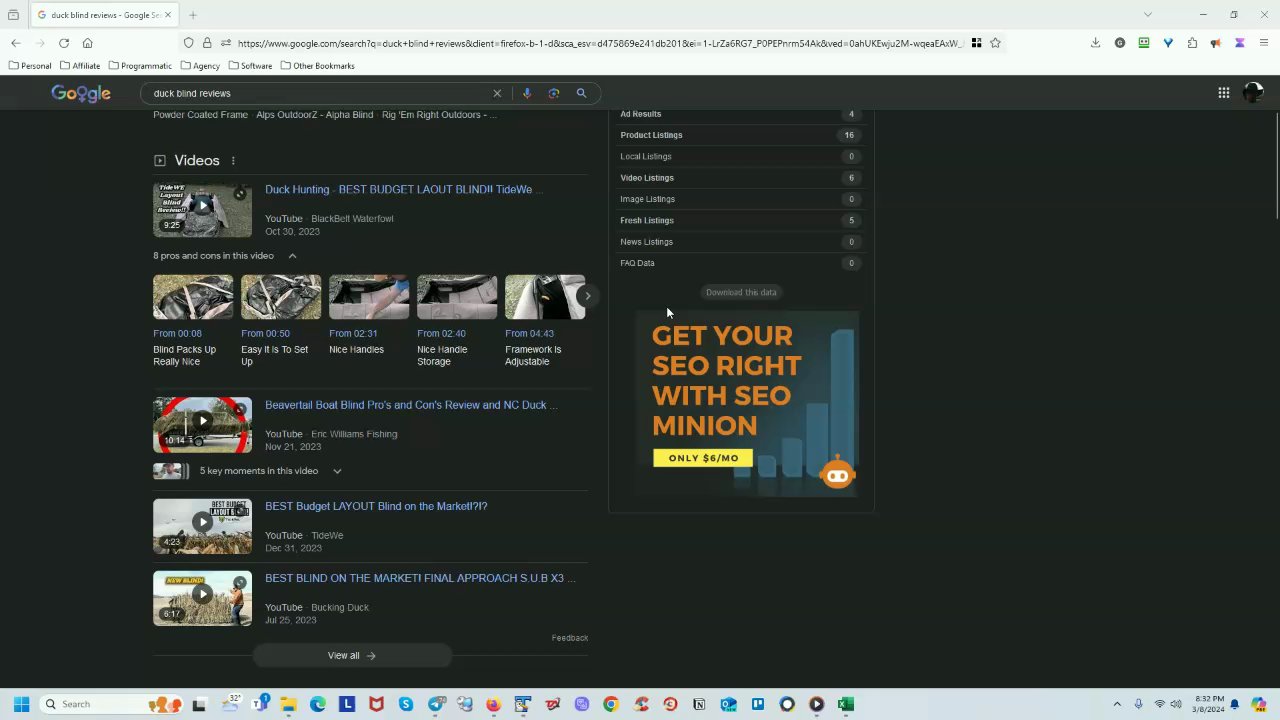Open the Videos section three-dot menu
The width and height of the screenshot is (1280, 720).
click(233, 161)
